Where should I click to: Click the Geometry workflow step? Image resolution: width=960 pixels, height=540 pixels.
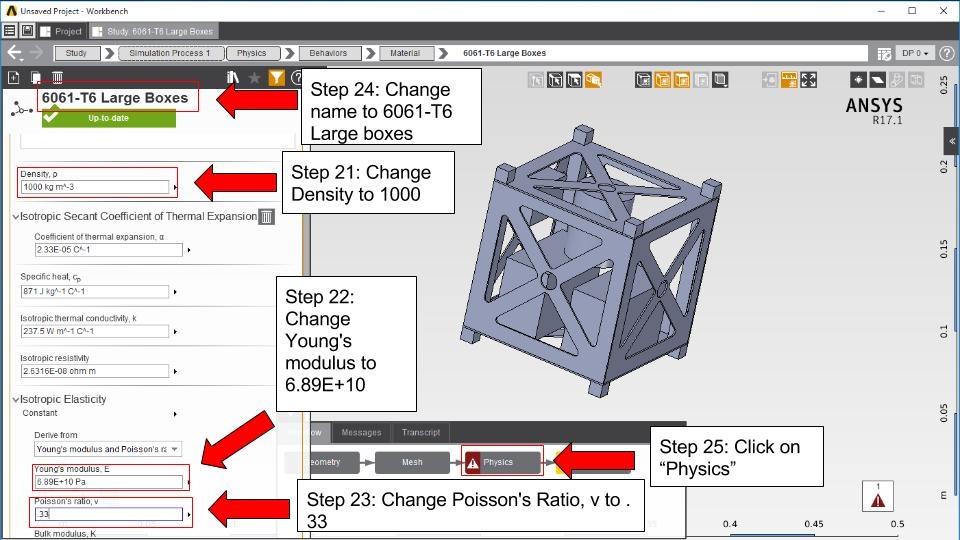click(x=323, y=462)
